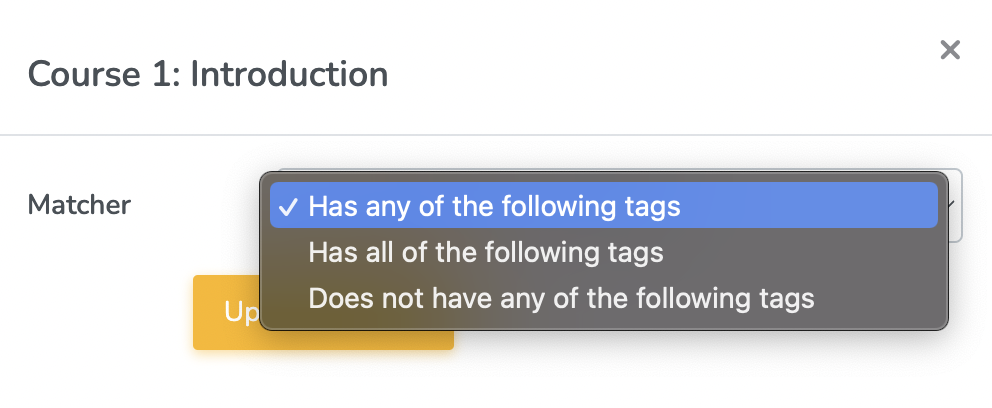Select "Has any of the following tags"
The width and height of the screenshot is (992, 408).
point(494,206)
